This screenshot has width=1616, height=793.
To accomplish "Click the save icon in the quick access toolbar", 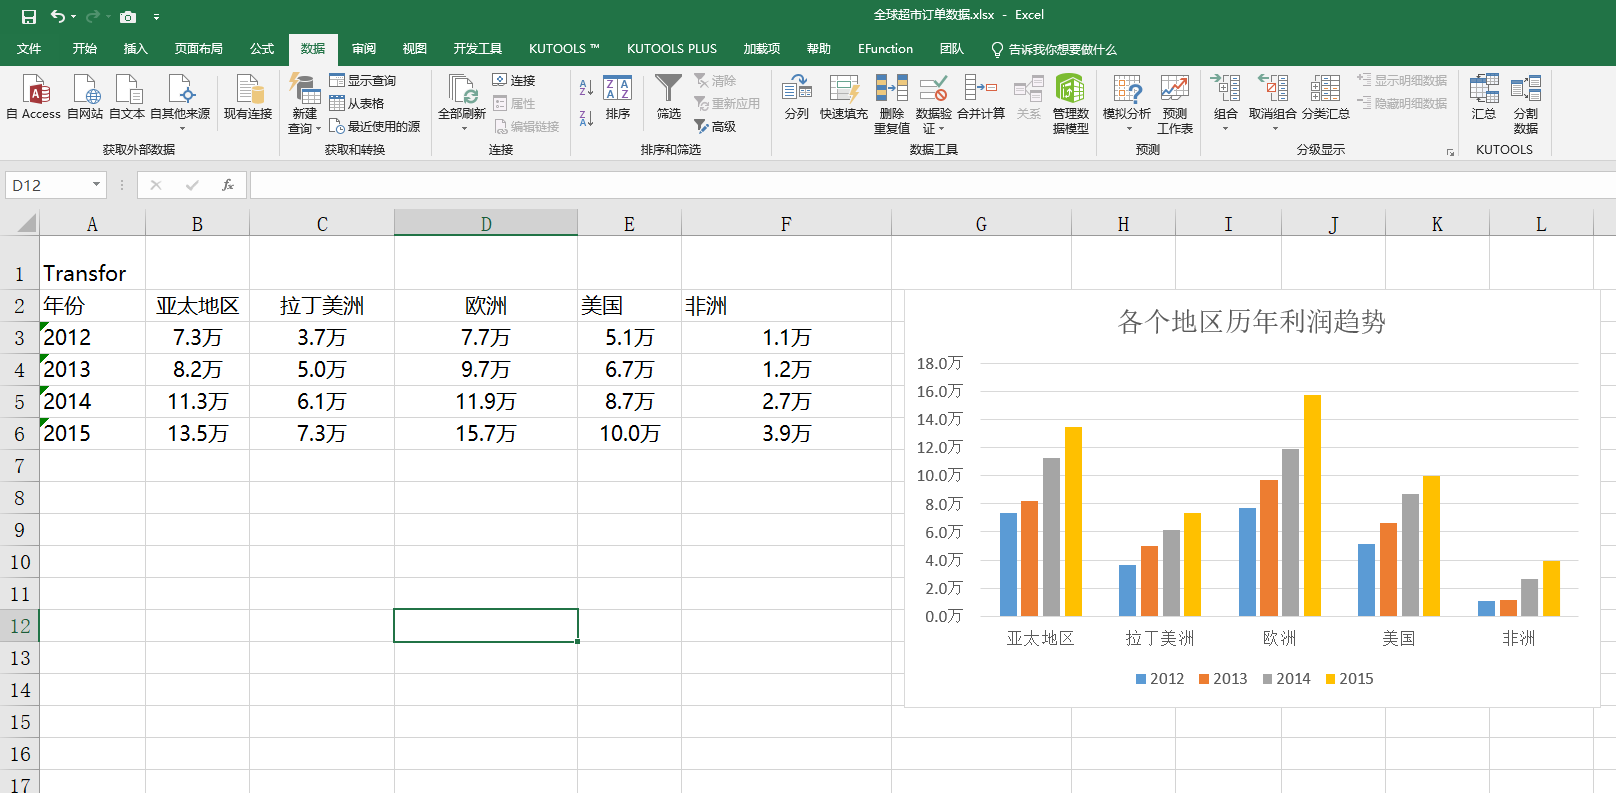I will tap(29, 16).
